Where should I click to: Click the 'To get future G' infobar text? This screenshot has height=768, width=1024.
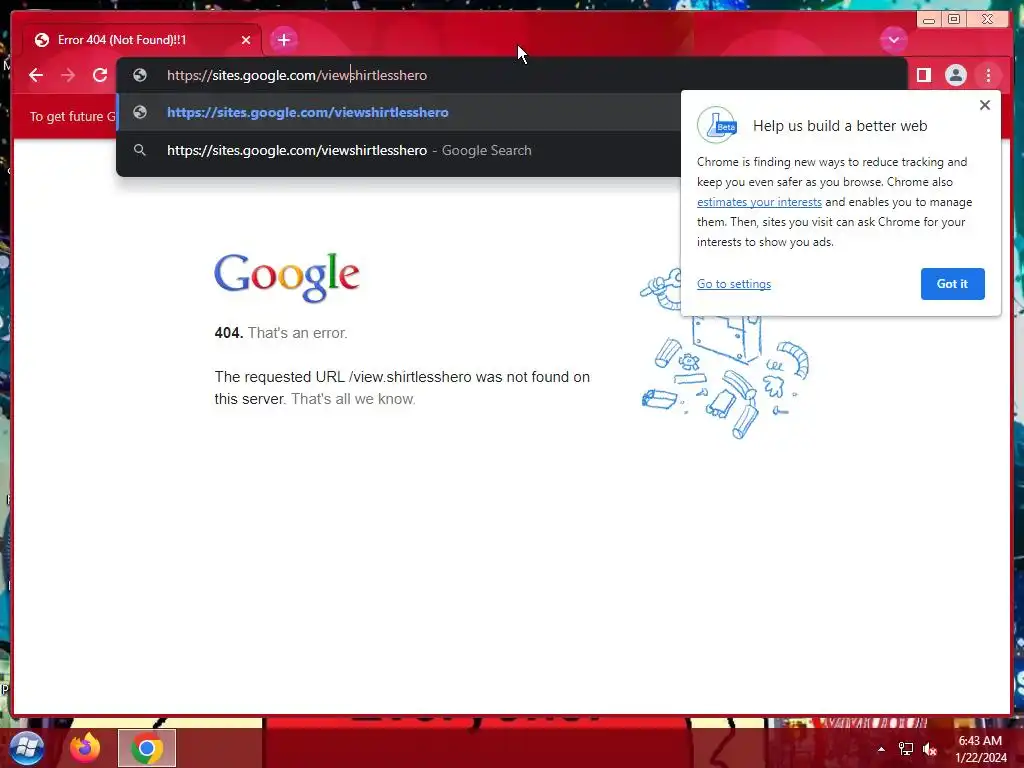coord(72,116)
